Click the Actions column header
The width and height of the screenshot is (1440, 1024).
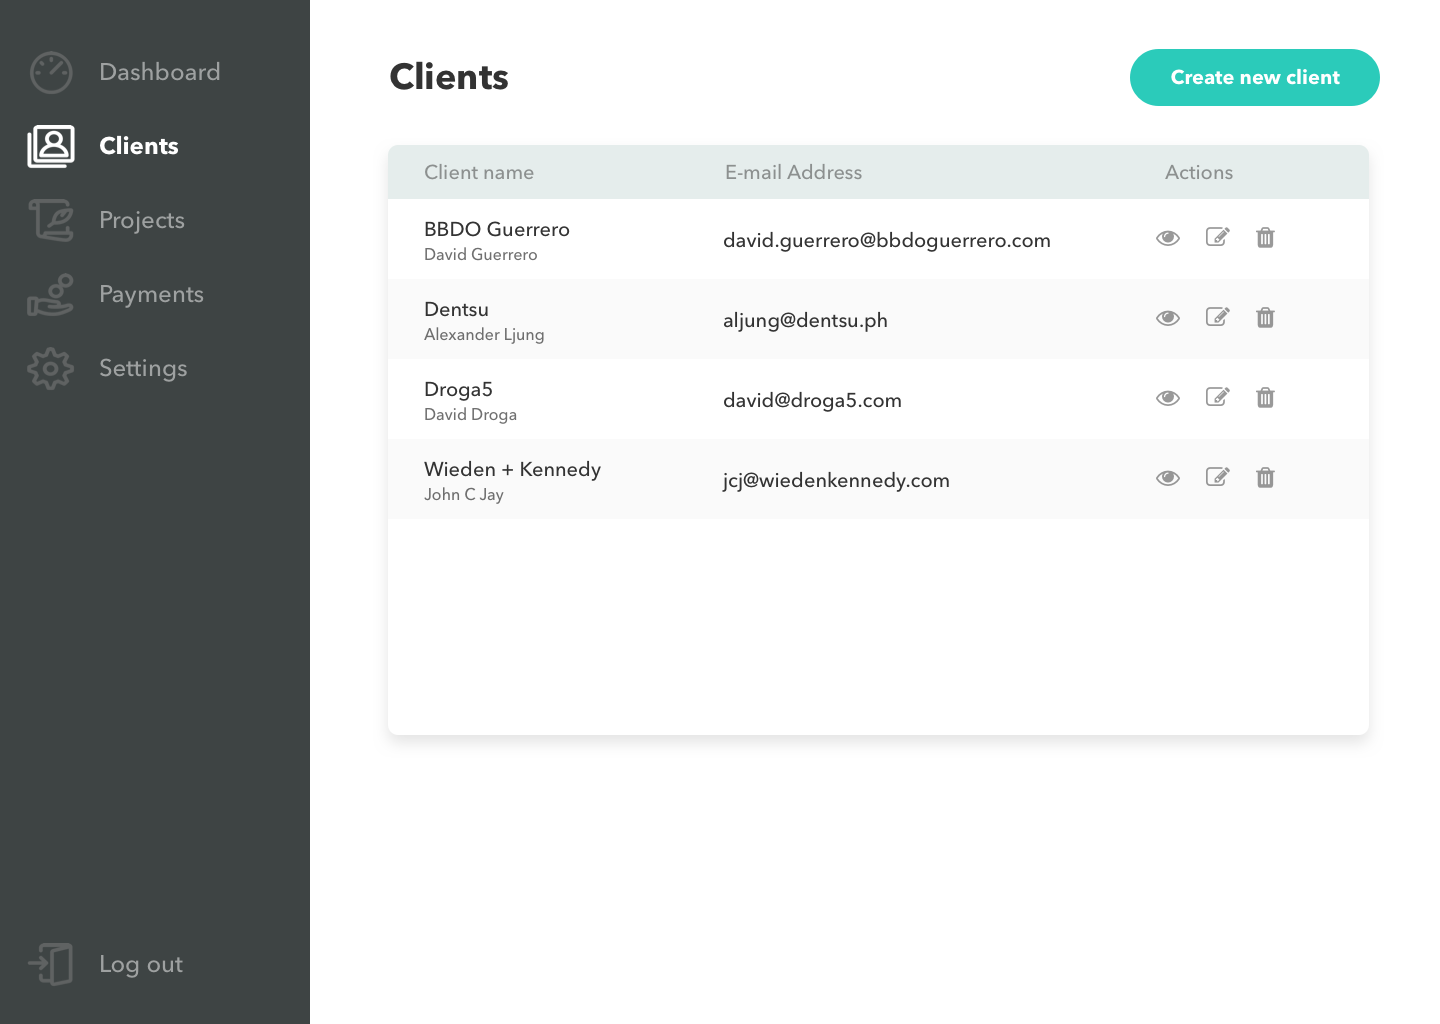click(1199, 172)
